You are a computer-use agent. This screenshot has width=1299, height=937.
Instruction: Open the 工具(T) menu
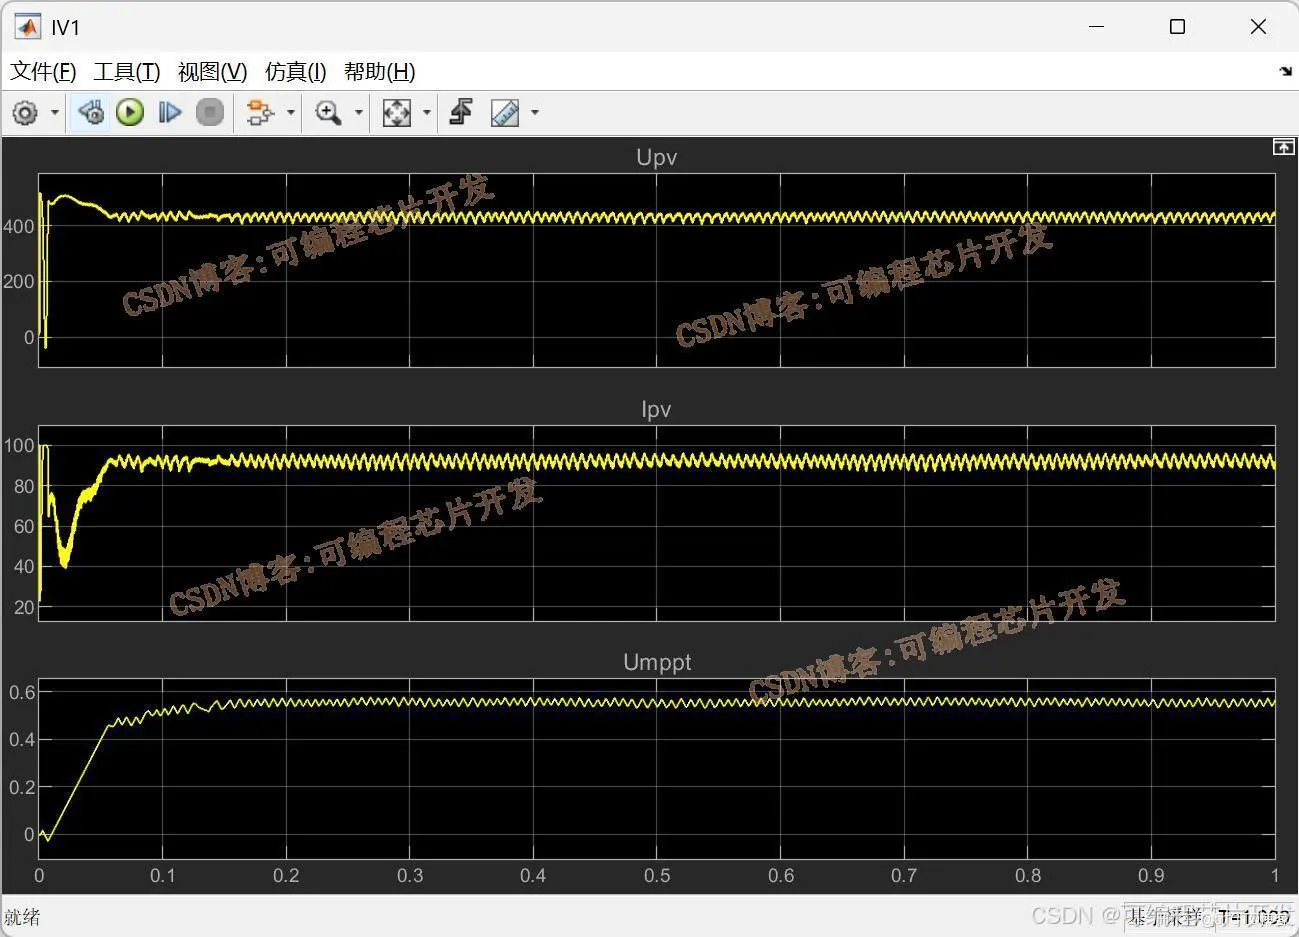click(127, 72)
